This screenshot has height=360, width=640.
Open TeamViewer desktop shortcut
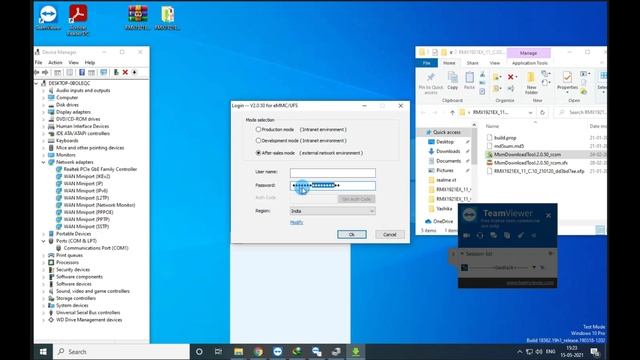click(48, 18)
